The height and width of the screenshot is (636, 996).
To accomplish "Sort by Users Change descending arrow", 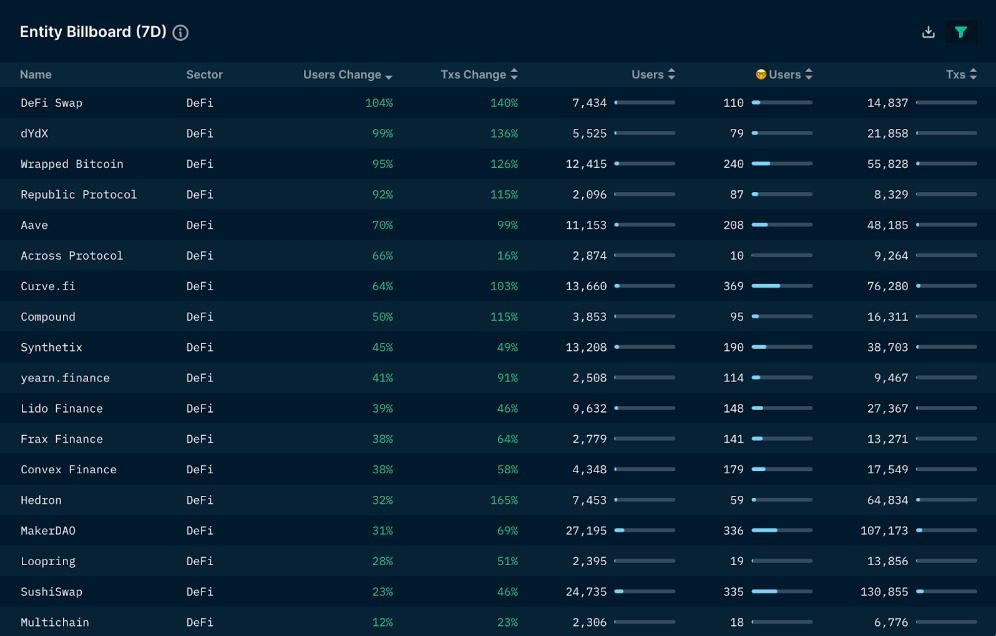I will pyautogui.click(x=389, y=76).
